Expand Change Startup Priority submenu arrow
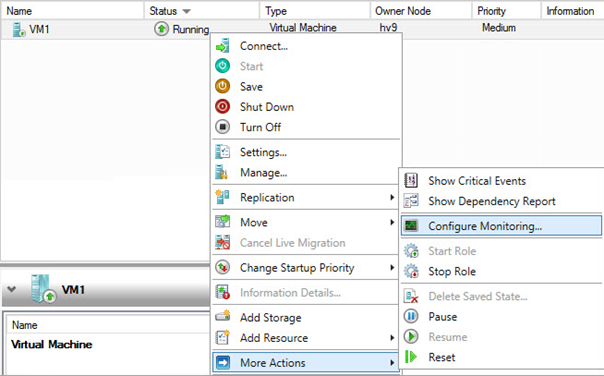Viewport: 604px width, 376px height. click(392, 267)
